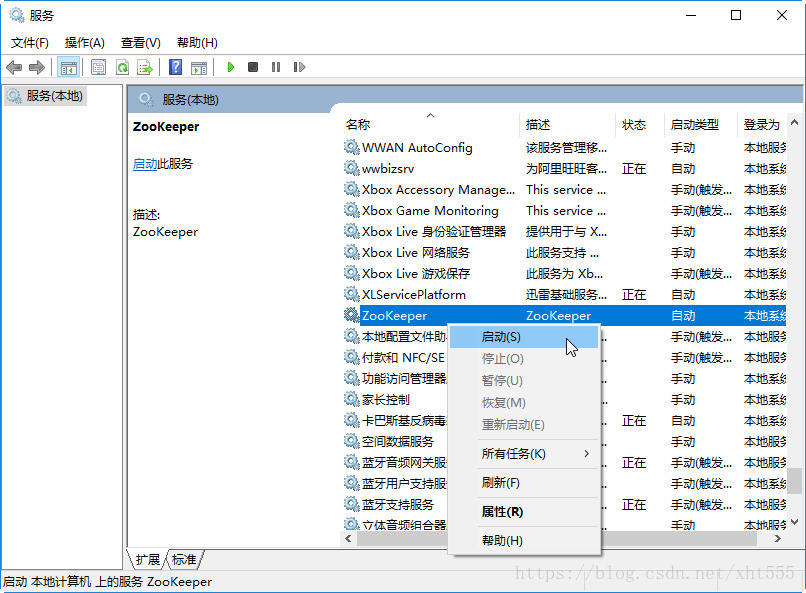
Task: Select the Xbox Live 网络服务 row
Action: [564, 253]
